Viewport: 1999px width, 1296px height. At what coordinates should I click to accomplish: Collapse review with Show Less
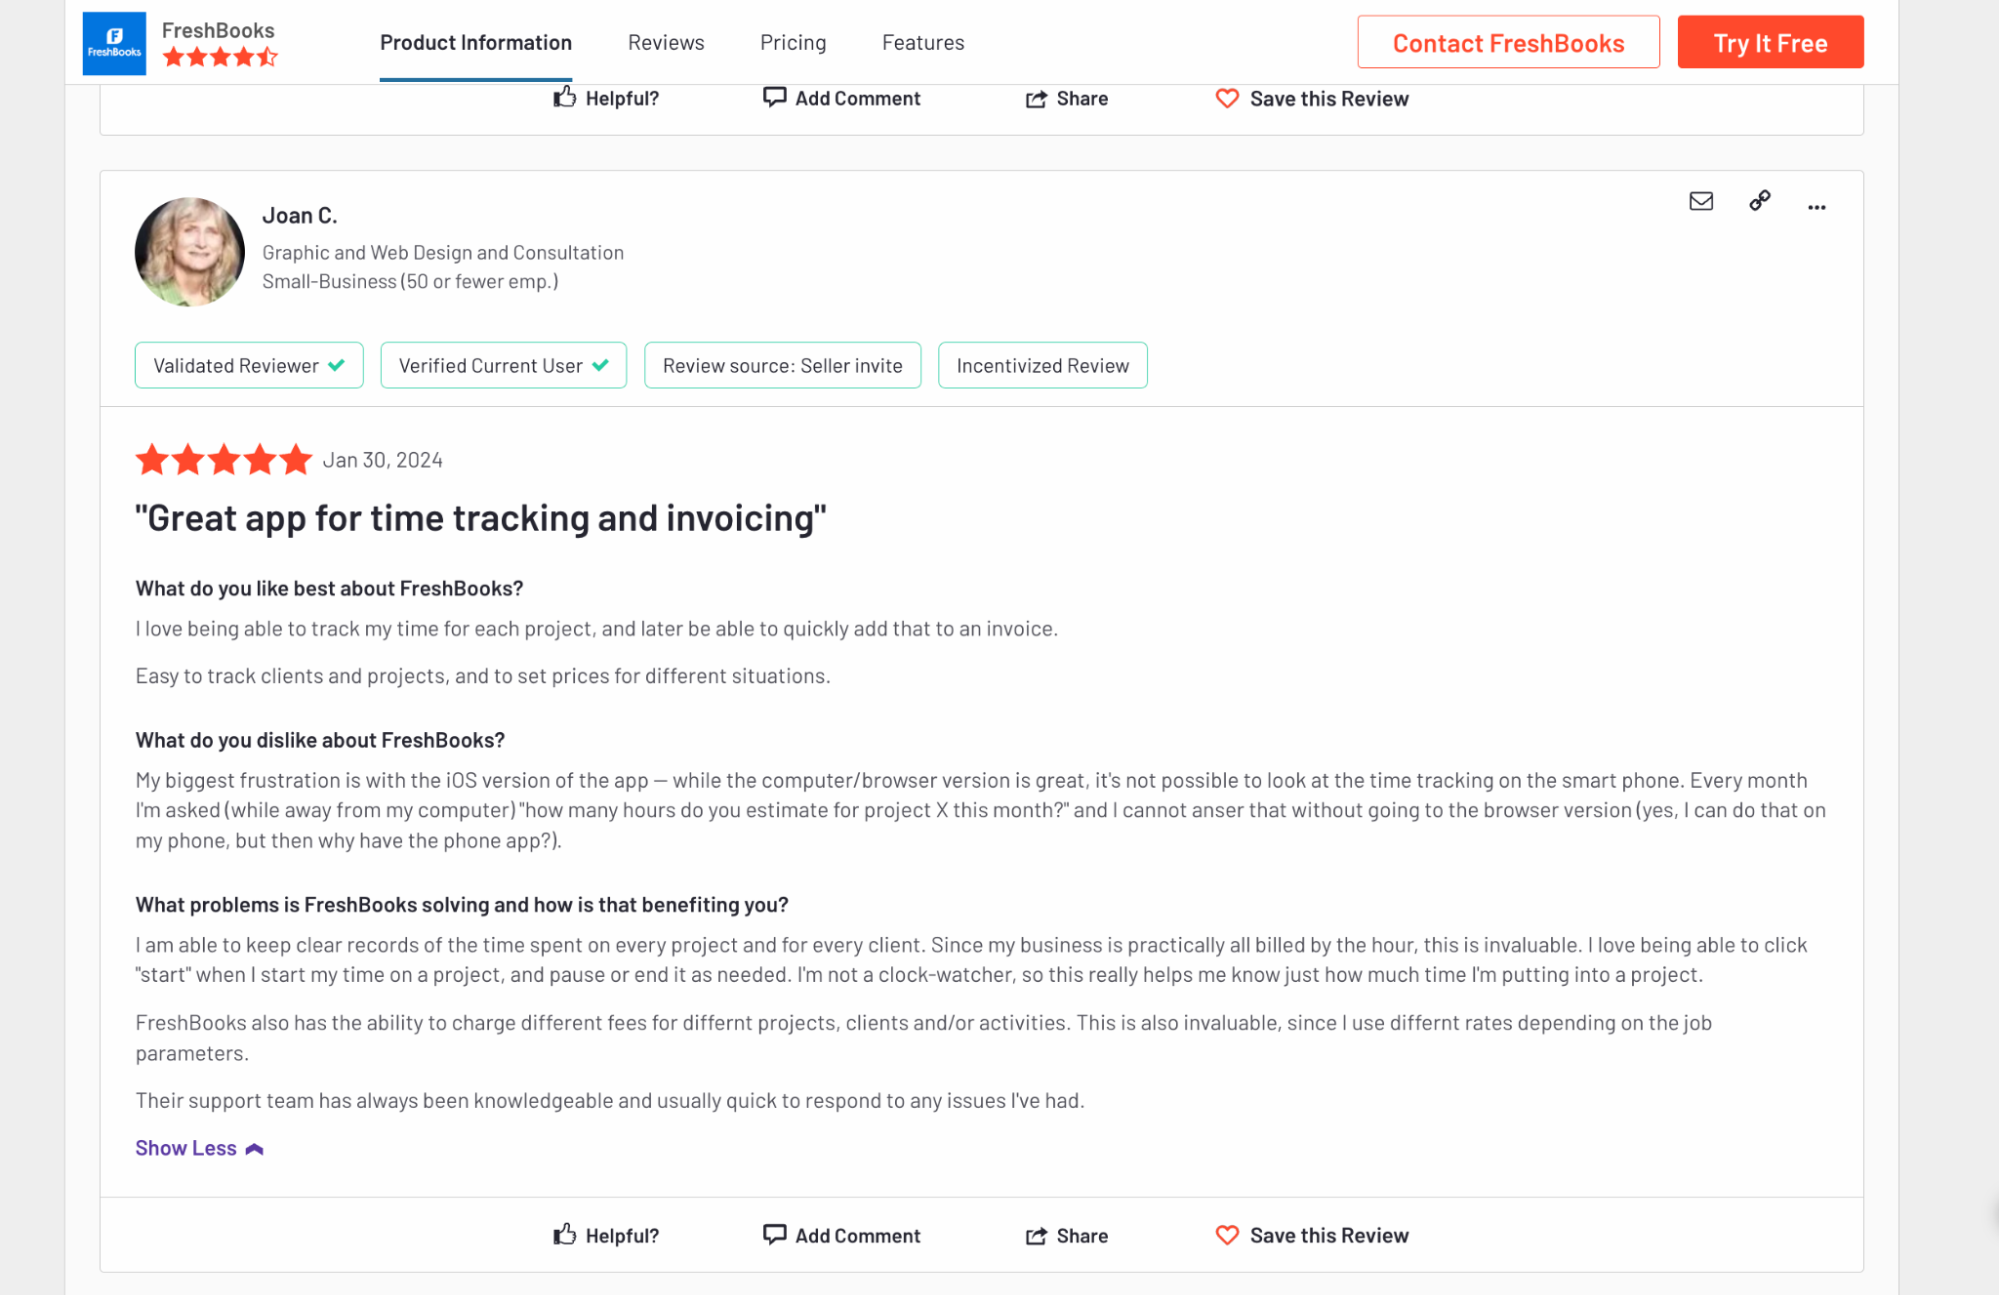click(x=199, y=1148)
